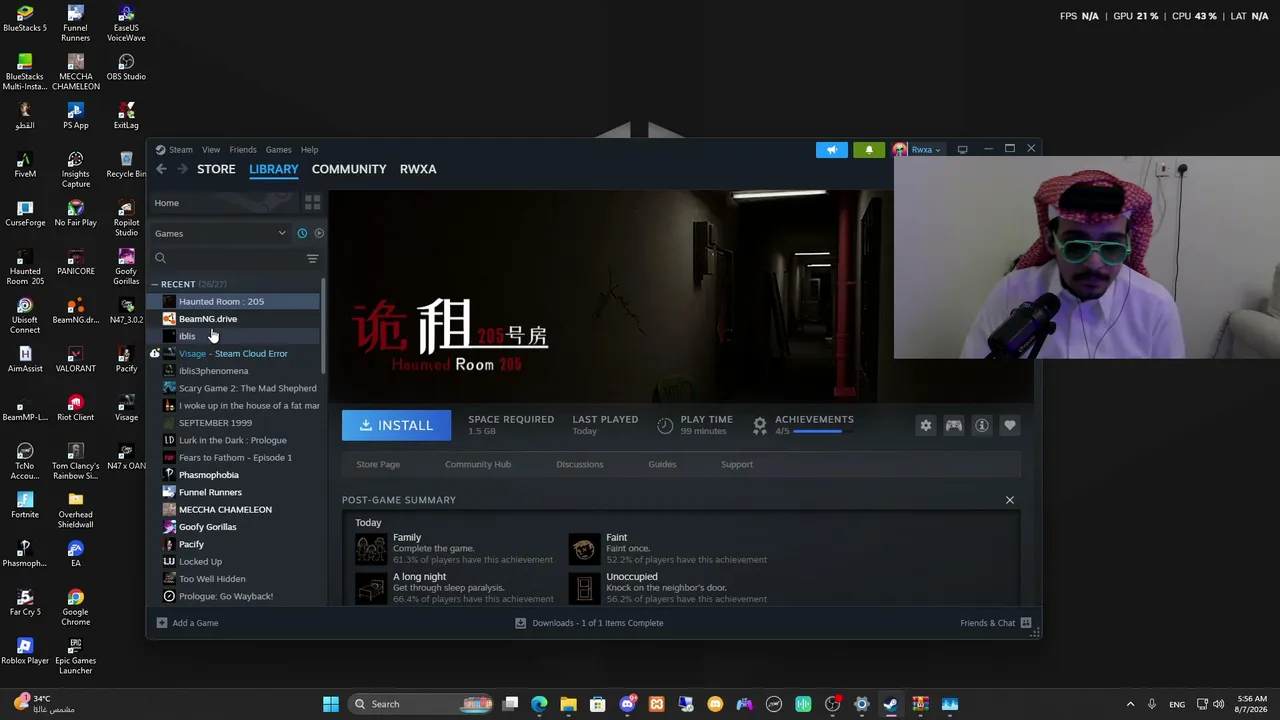Screen dimensions: 1280x720
Task: Open the Friends menu
Action: coord(243,150)
